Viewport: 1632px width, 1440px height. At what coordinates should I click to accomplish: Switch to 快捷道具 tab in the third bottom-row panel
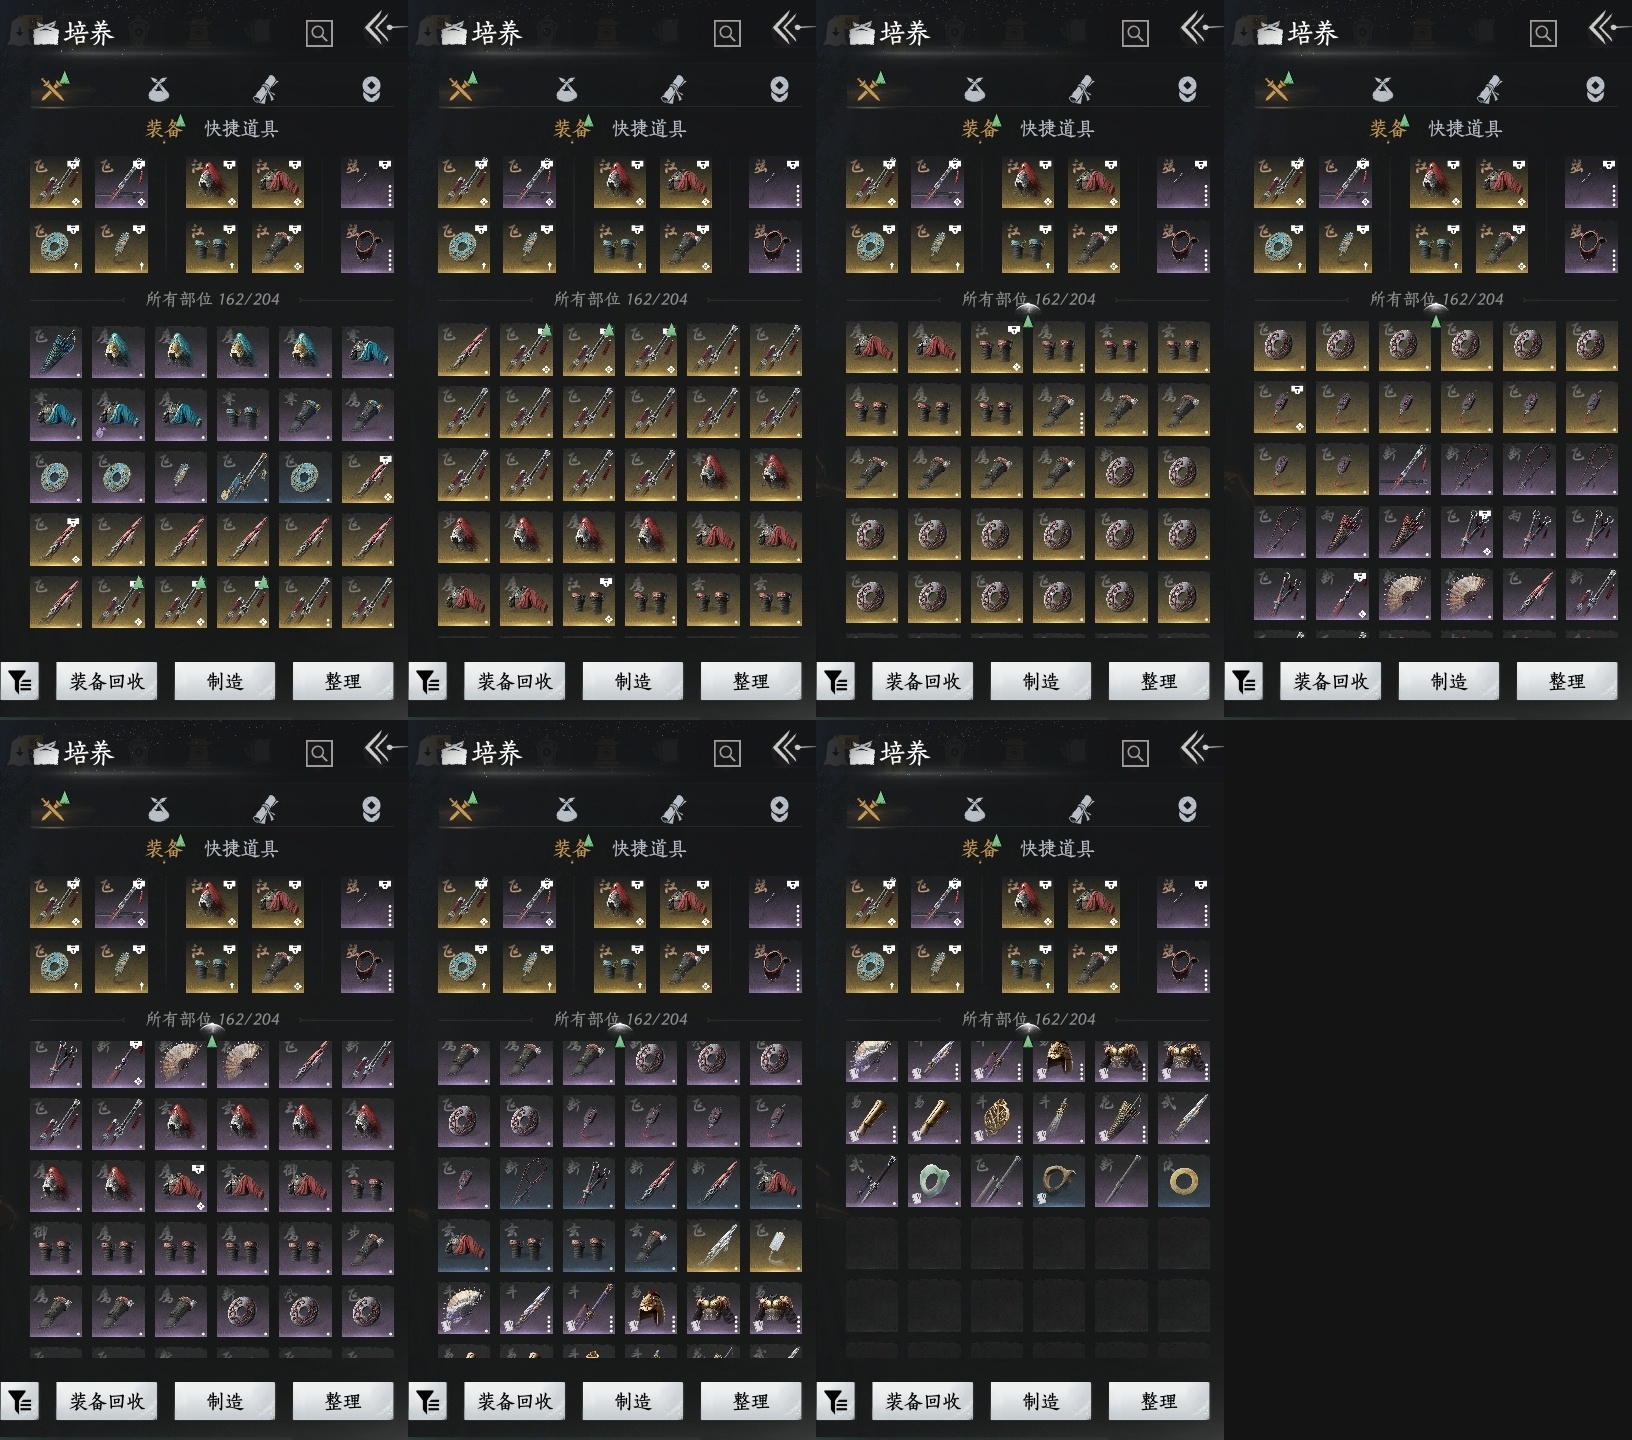[x=1057, y=849]
